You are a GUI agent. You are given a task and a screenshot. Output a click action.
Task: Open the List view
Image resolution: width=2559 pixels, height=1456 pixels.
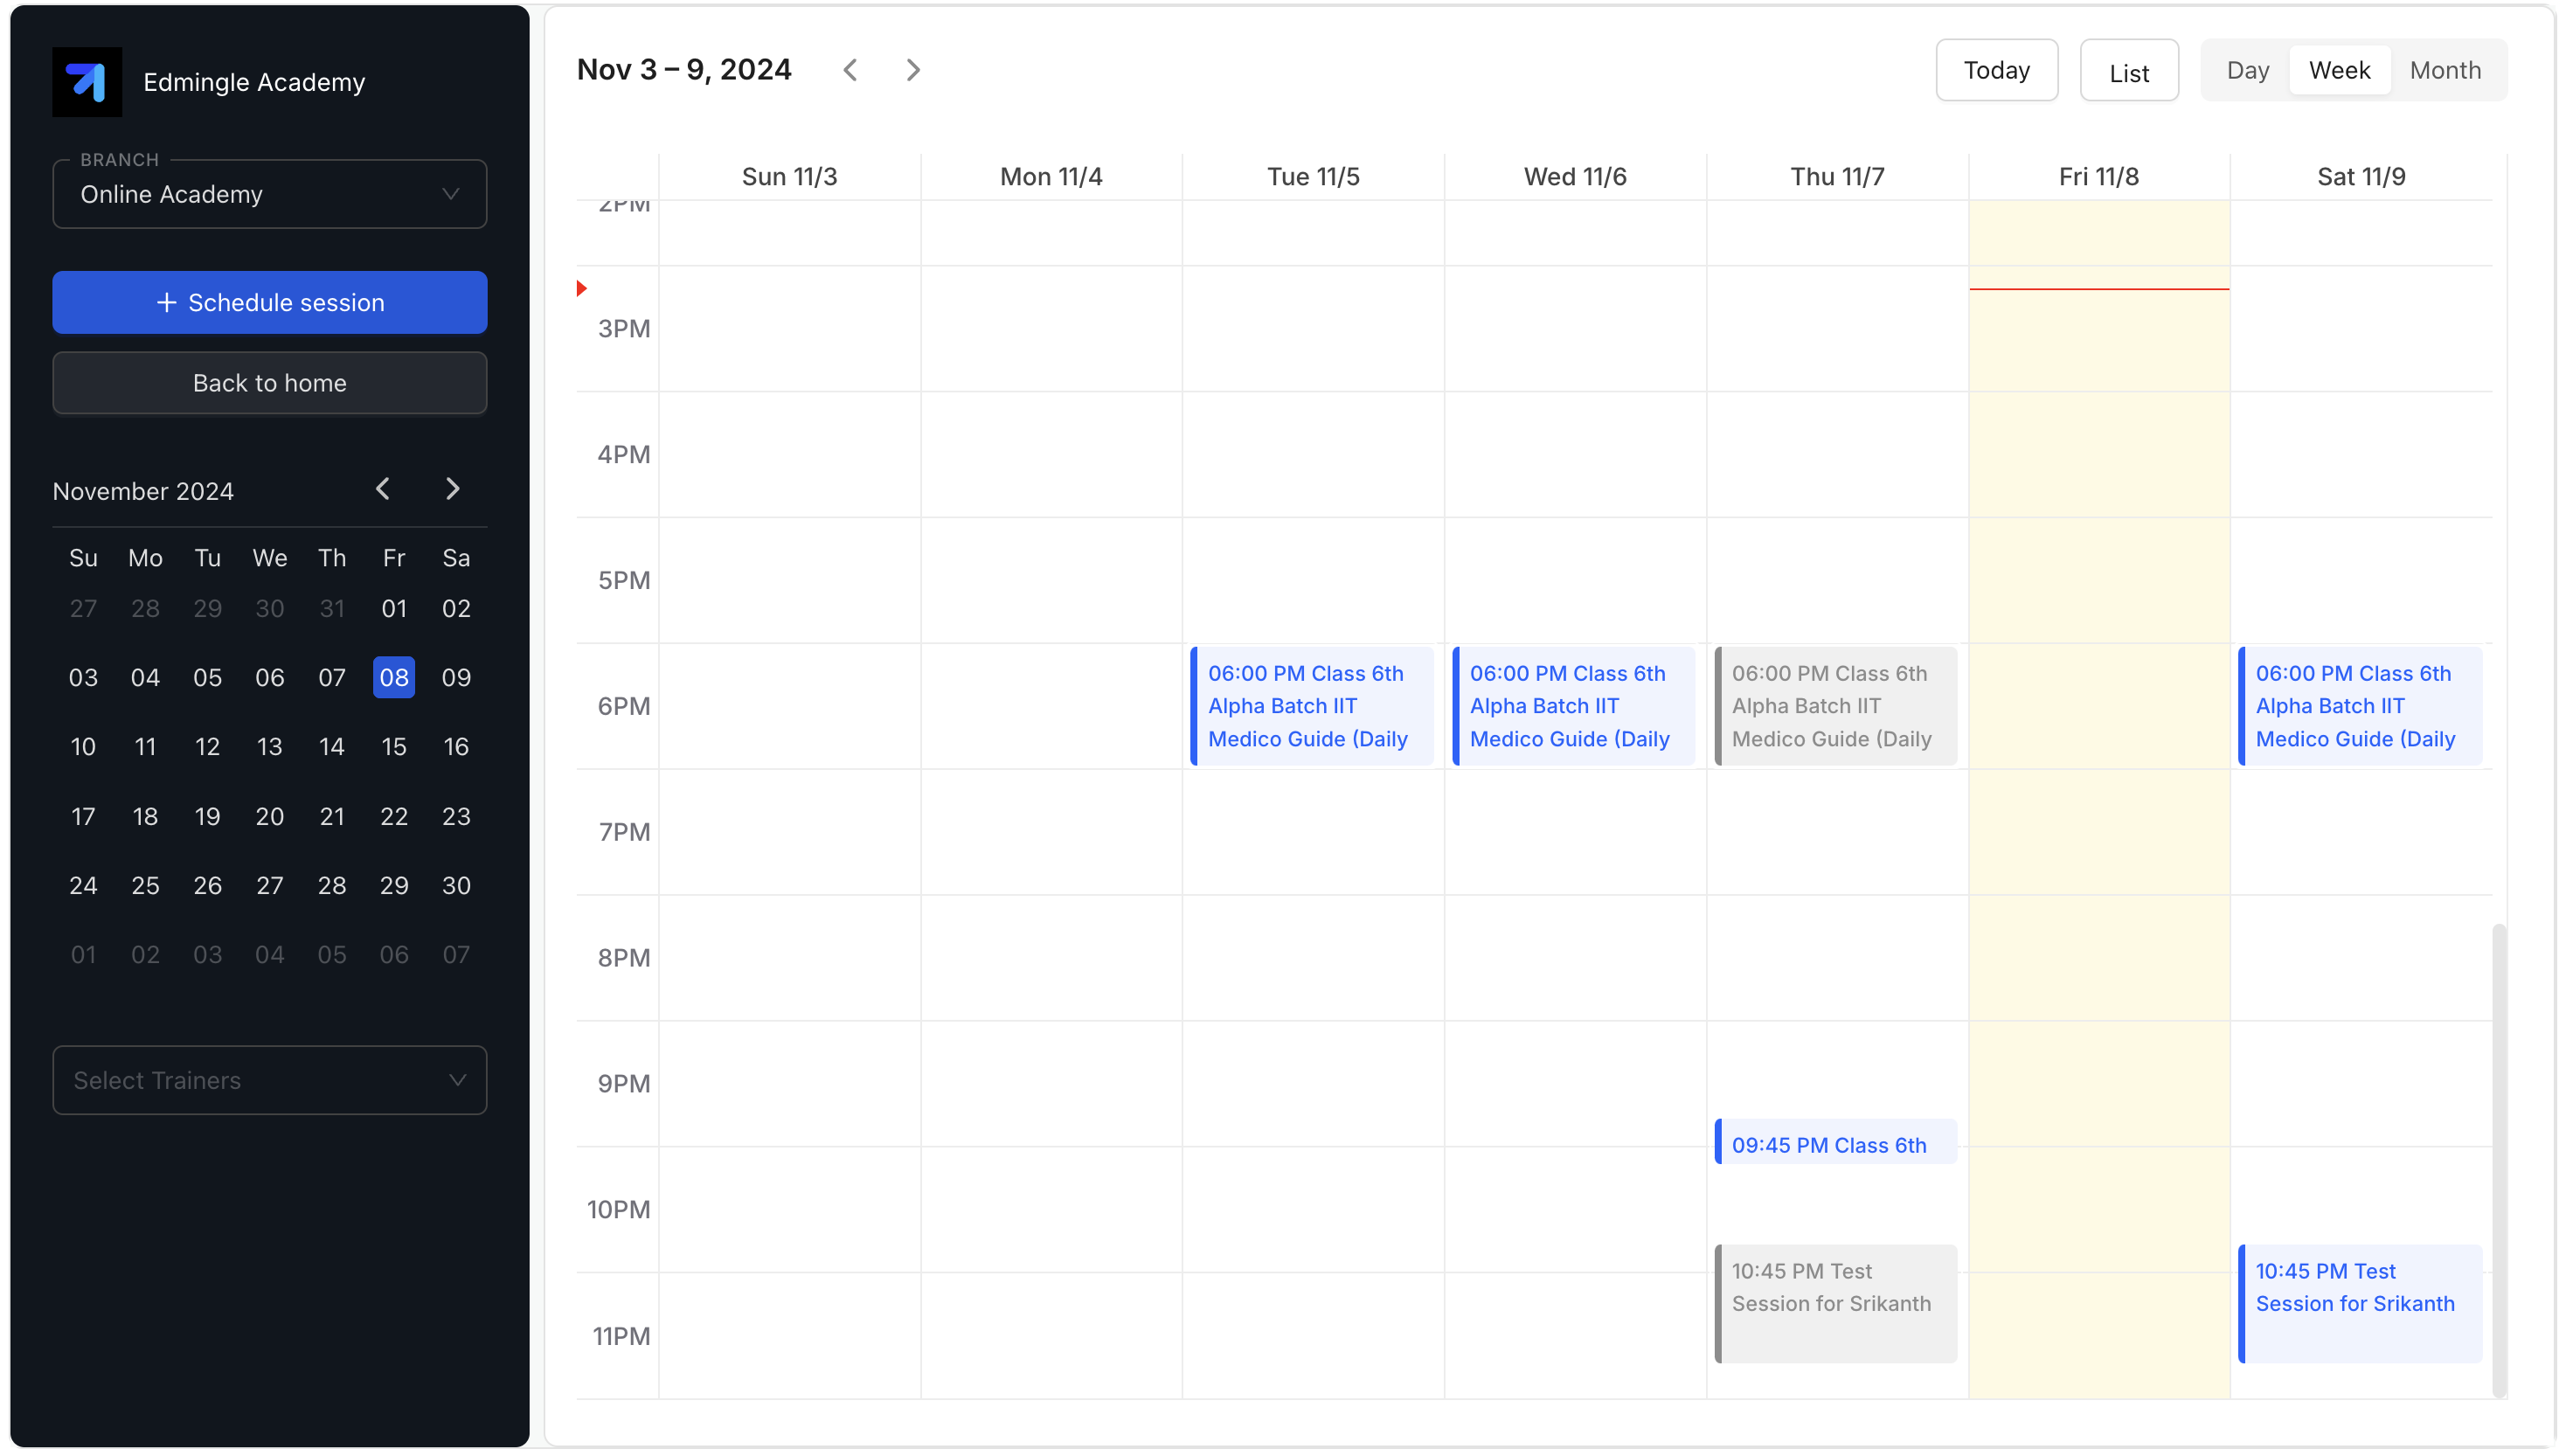point(2128,72)
